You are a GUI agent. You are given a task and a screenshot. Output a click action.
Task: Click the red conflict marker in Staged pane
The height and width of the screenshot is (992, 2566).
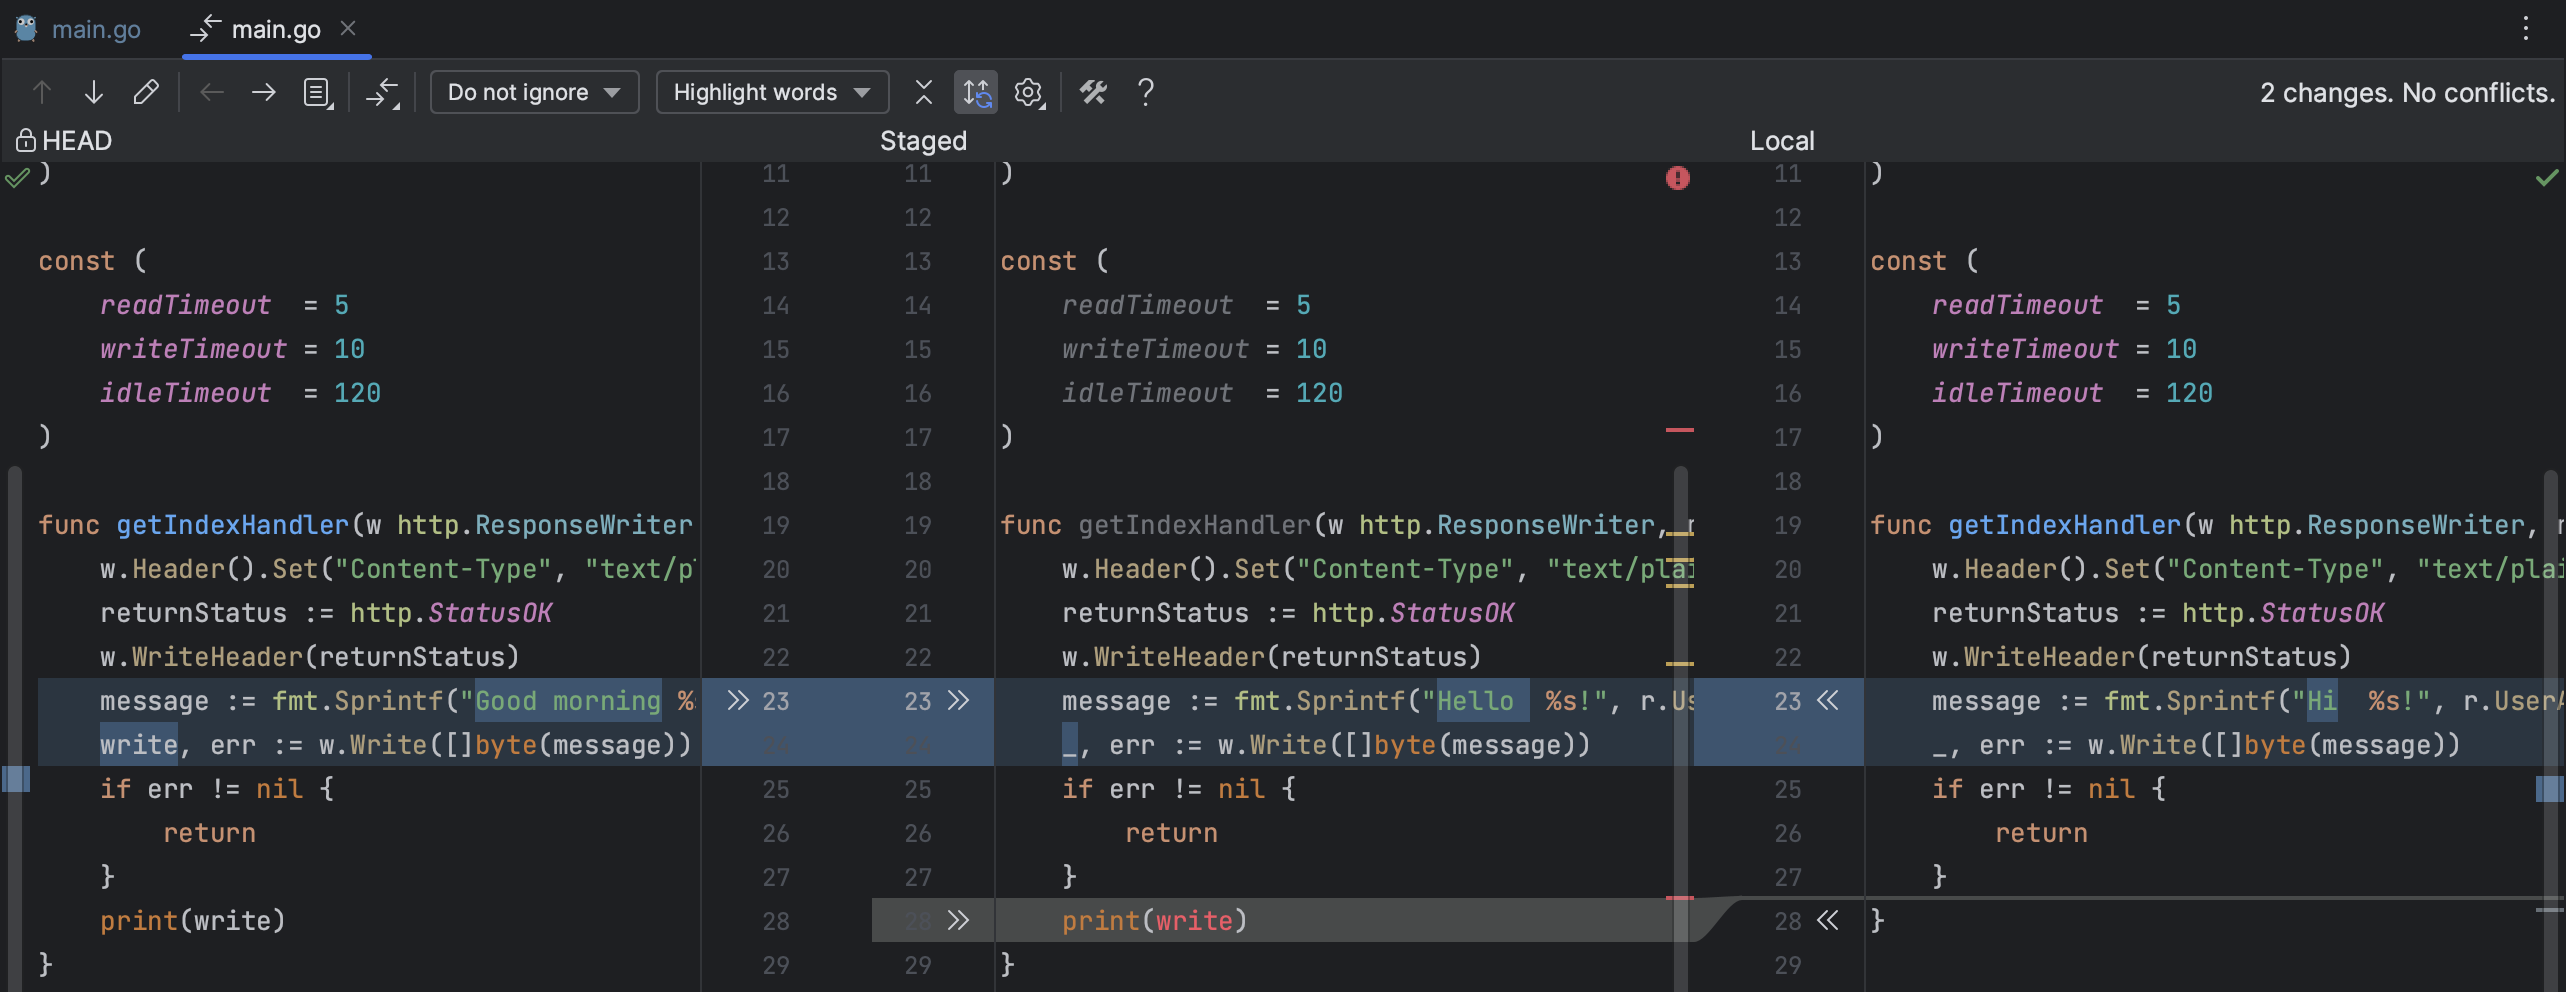[x=1678, y=178]
